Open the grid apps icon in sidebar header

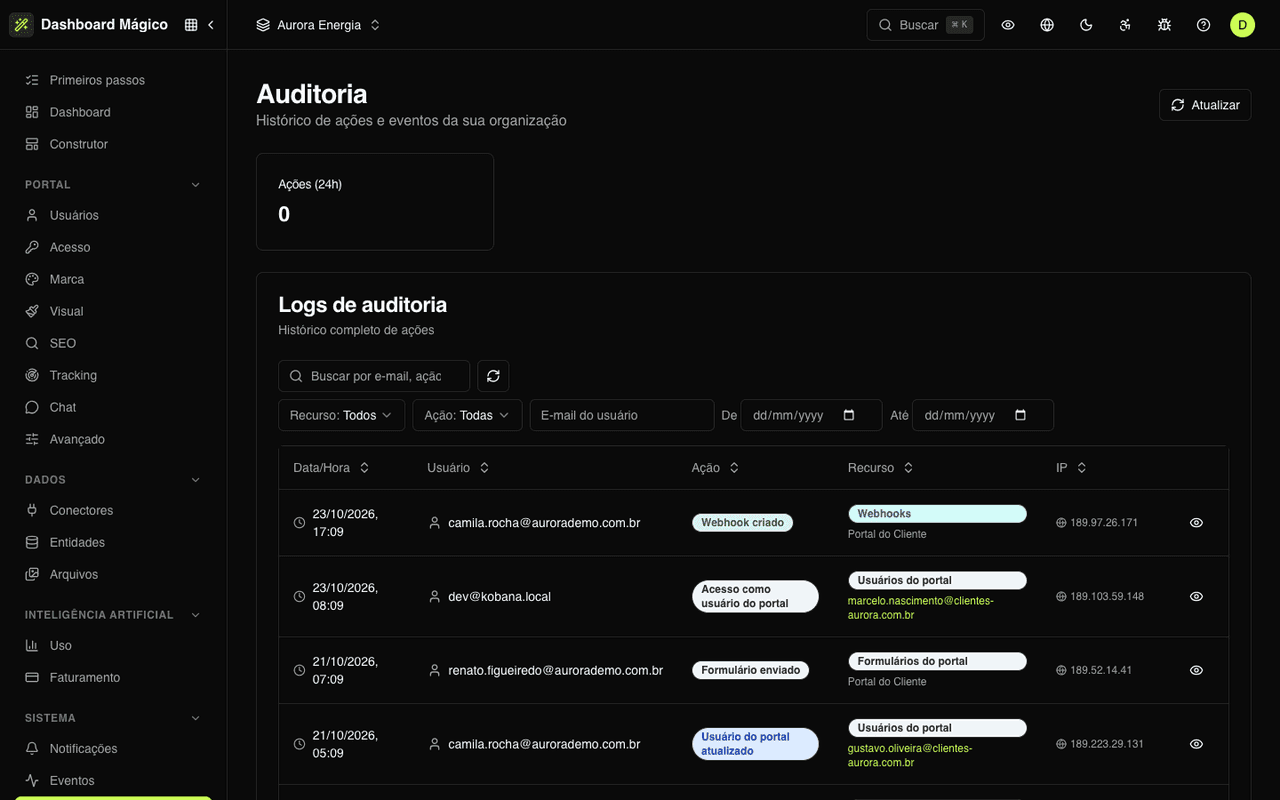(x=191, y=25)
